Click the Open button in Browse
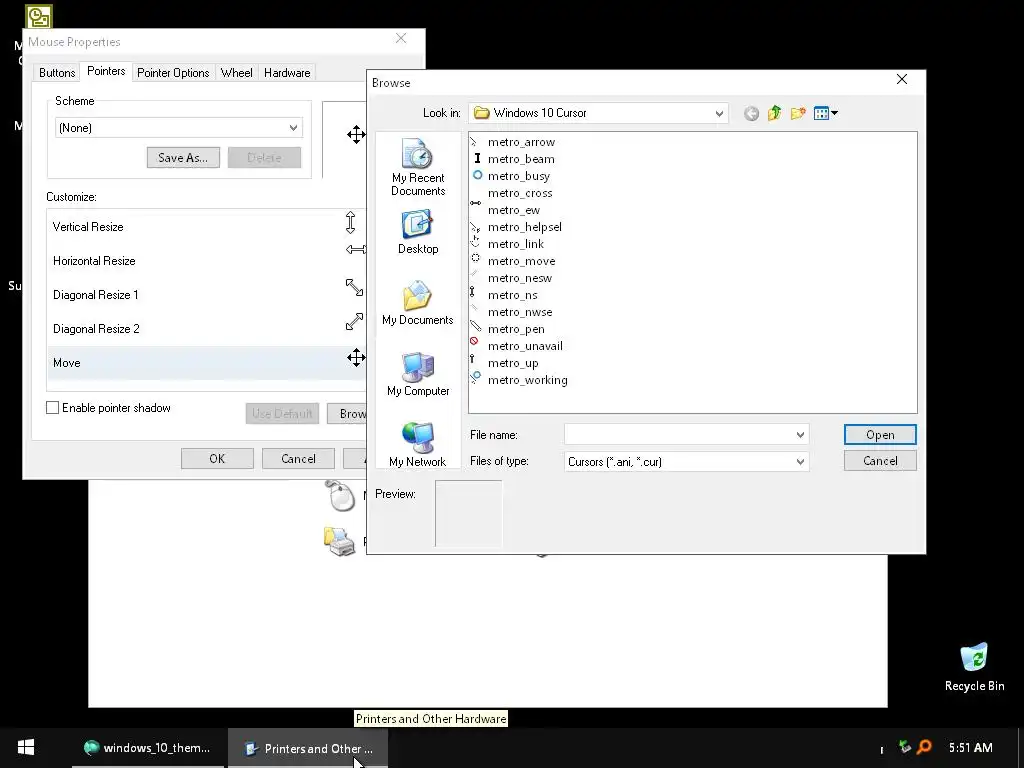 pyautogui.click(x=880, y=435)
